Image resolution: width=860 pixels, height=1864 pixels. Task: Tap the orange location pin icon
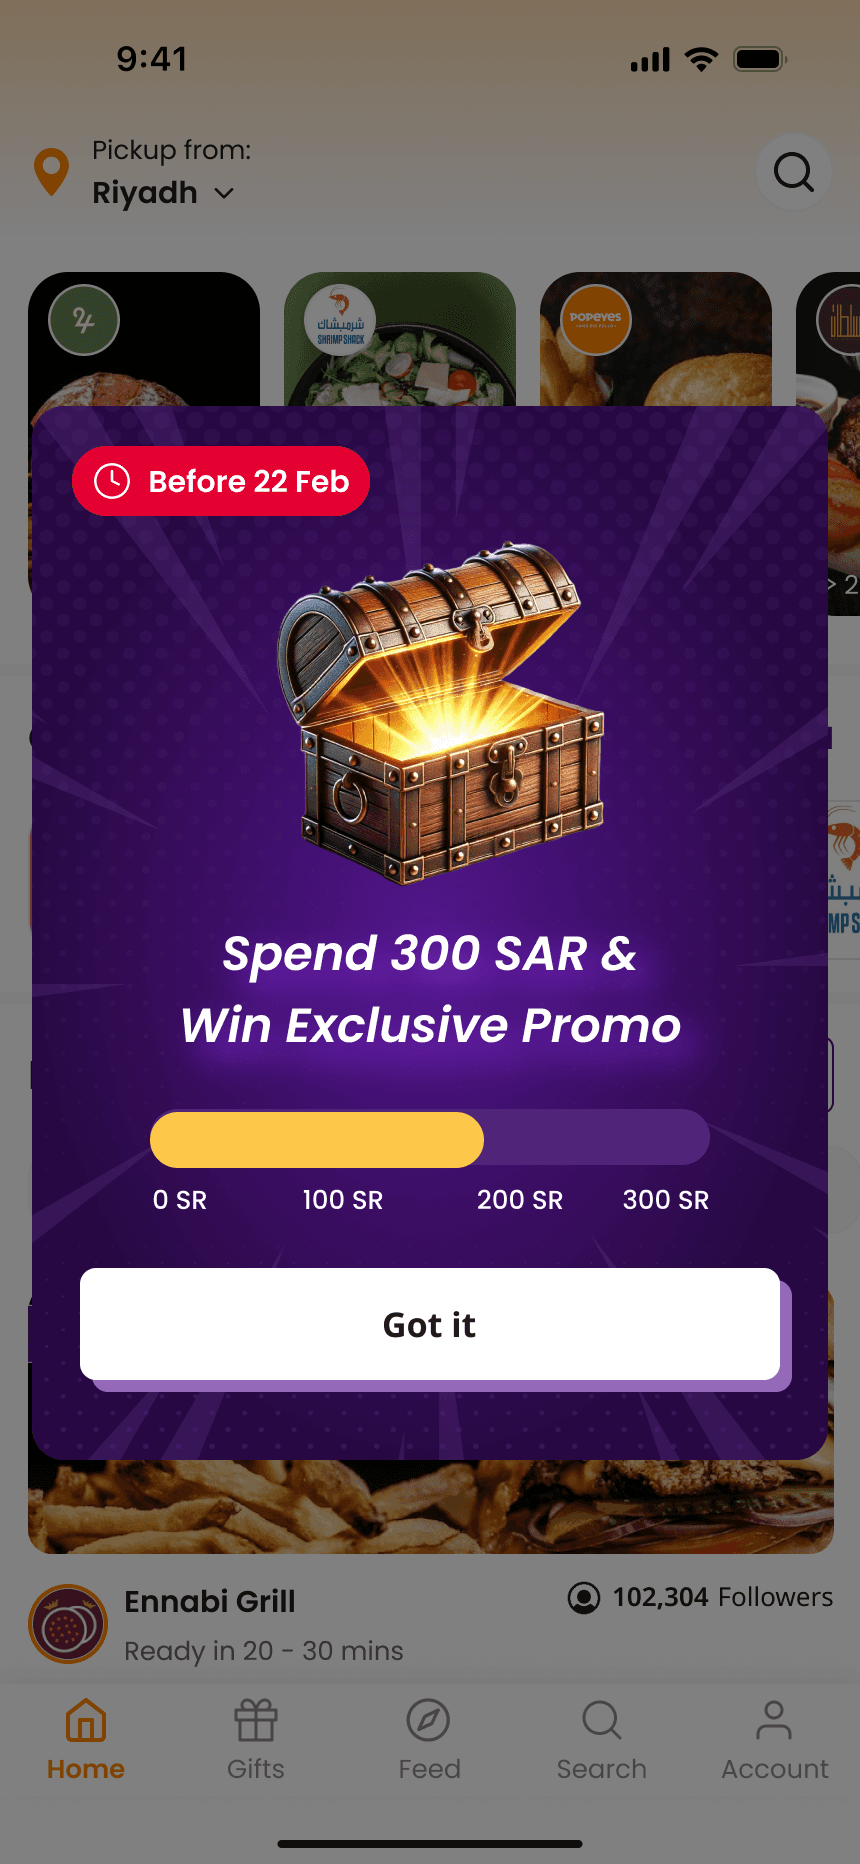point(52,171)
